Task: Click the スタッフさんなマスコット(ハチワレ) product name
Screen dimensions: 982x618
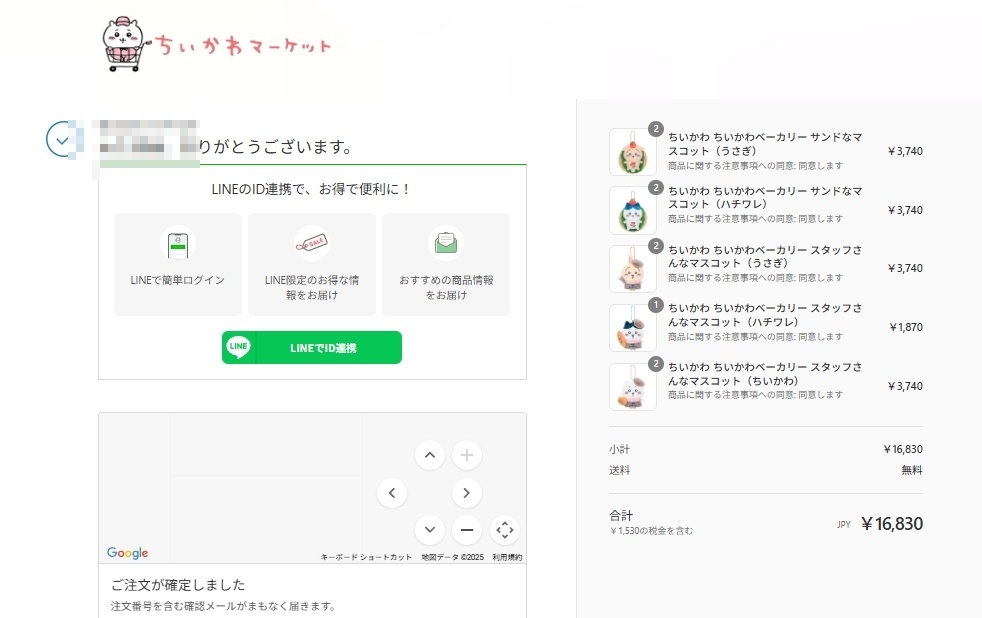Action: tap(765, 315)
